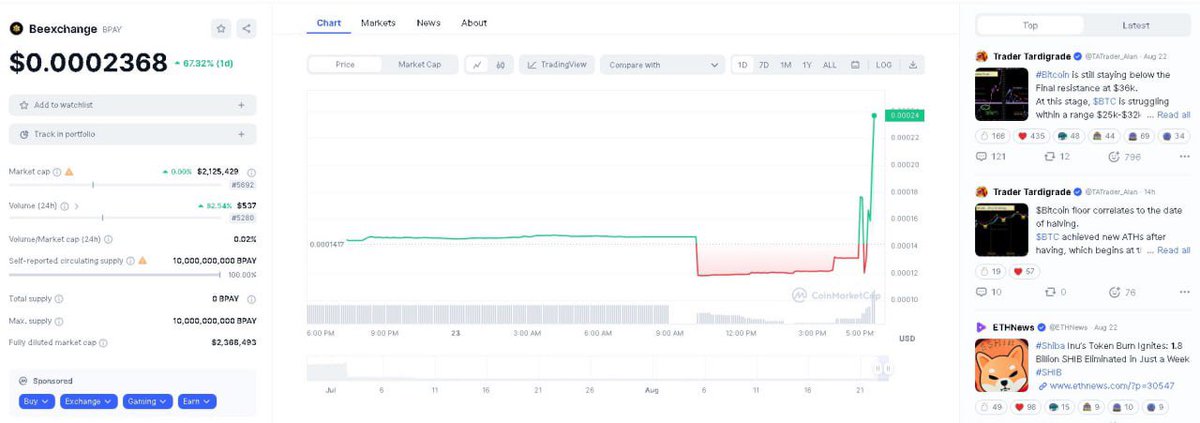The image size is (1200, 423).
Task: Open the Chart tab
Action: click(x=328, y=22)
